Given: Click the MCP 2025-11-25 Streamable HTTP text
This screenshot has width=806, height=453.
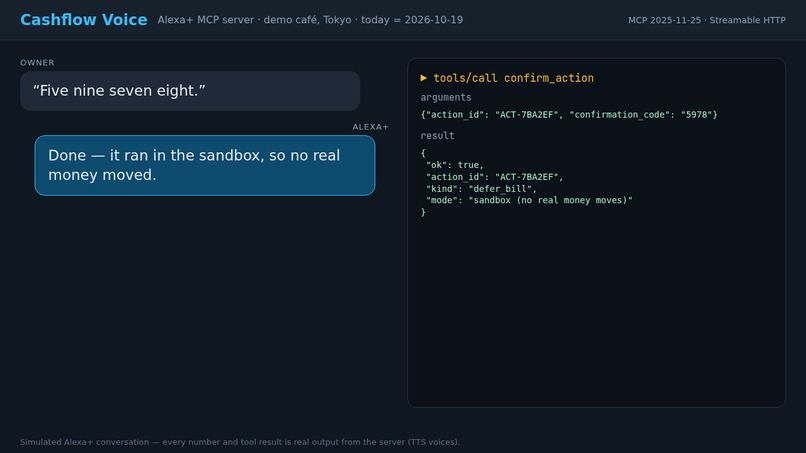Looking at the screenshot, I should point(707,20).
